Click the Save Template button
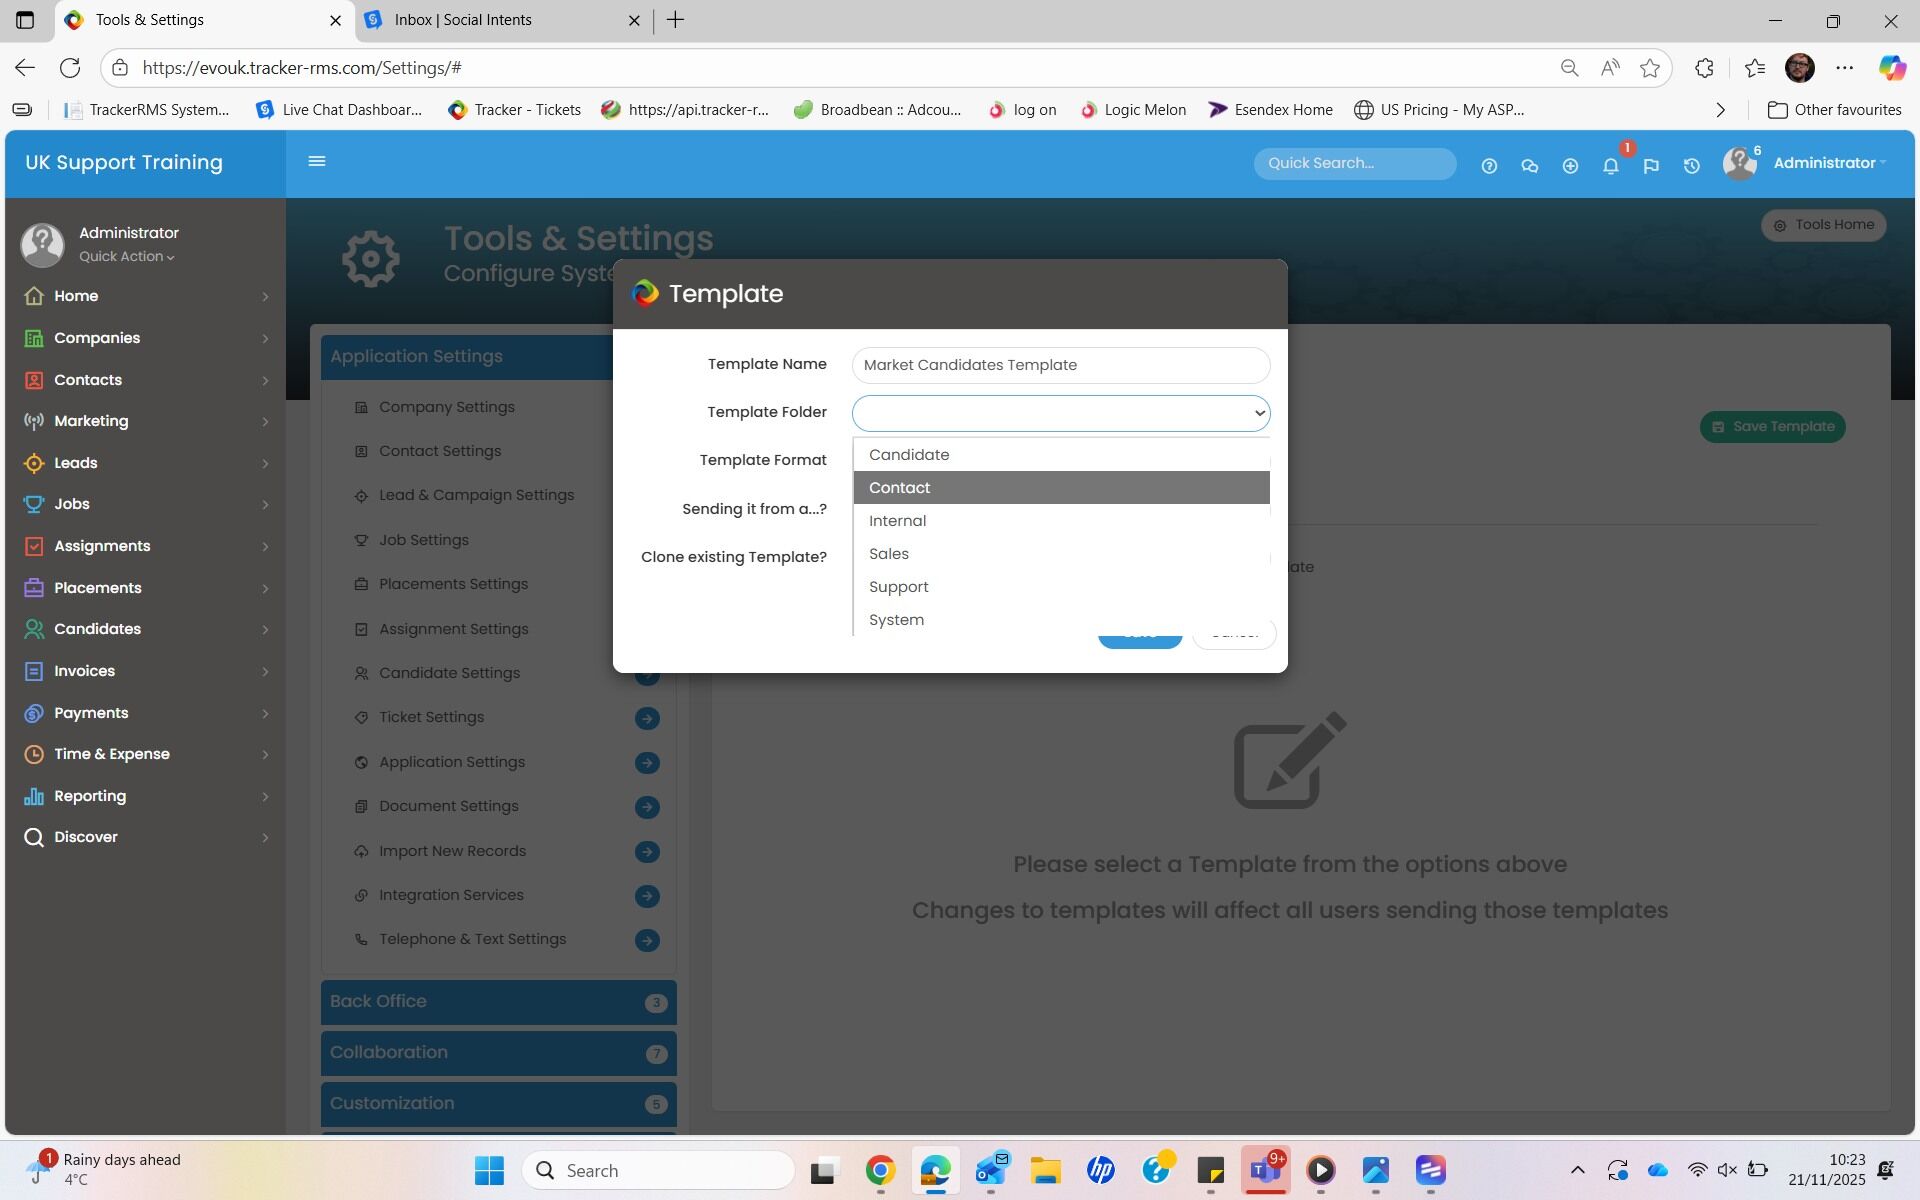Viewport: 1920px width, 1200px height. click(1772, 427)
